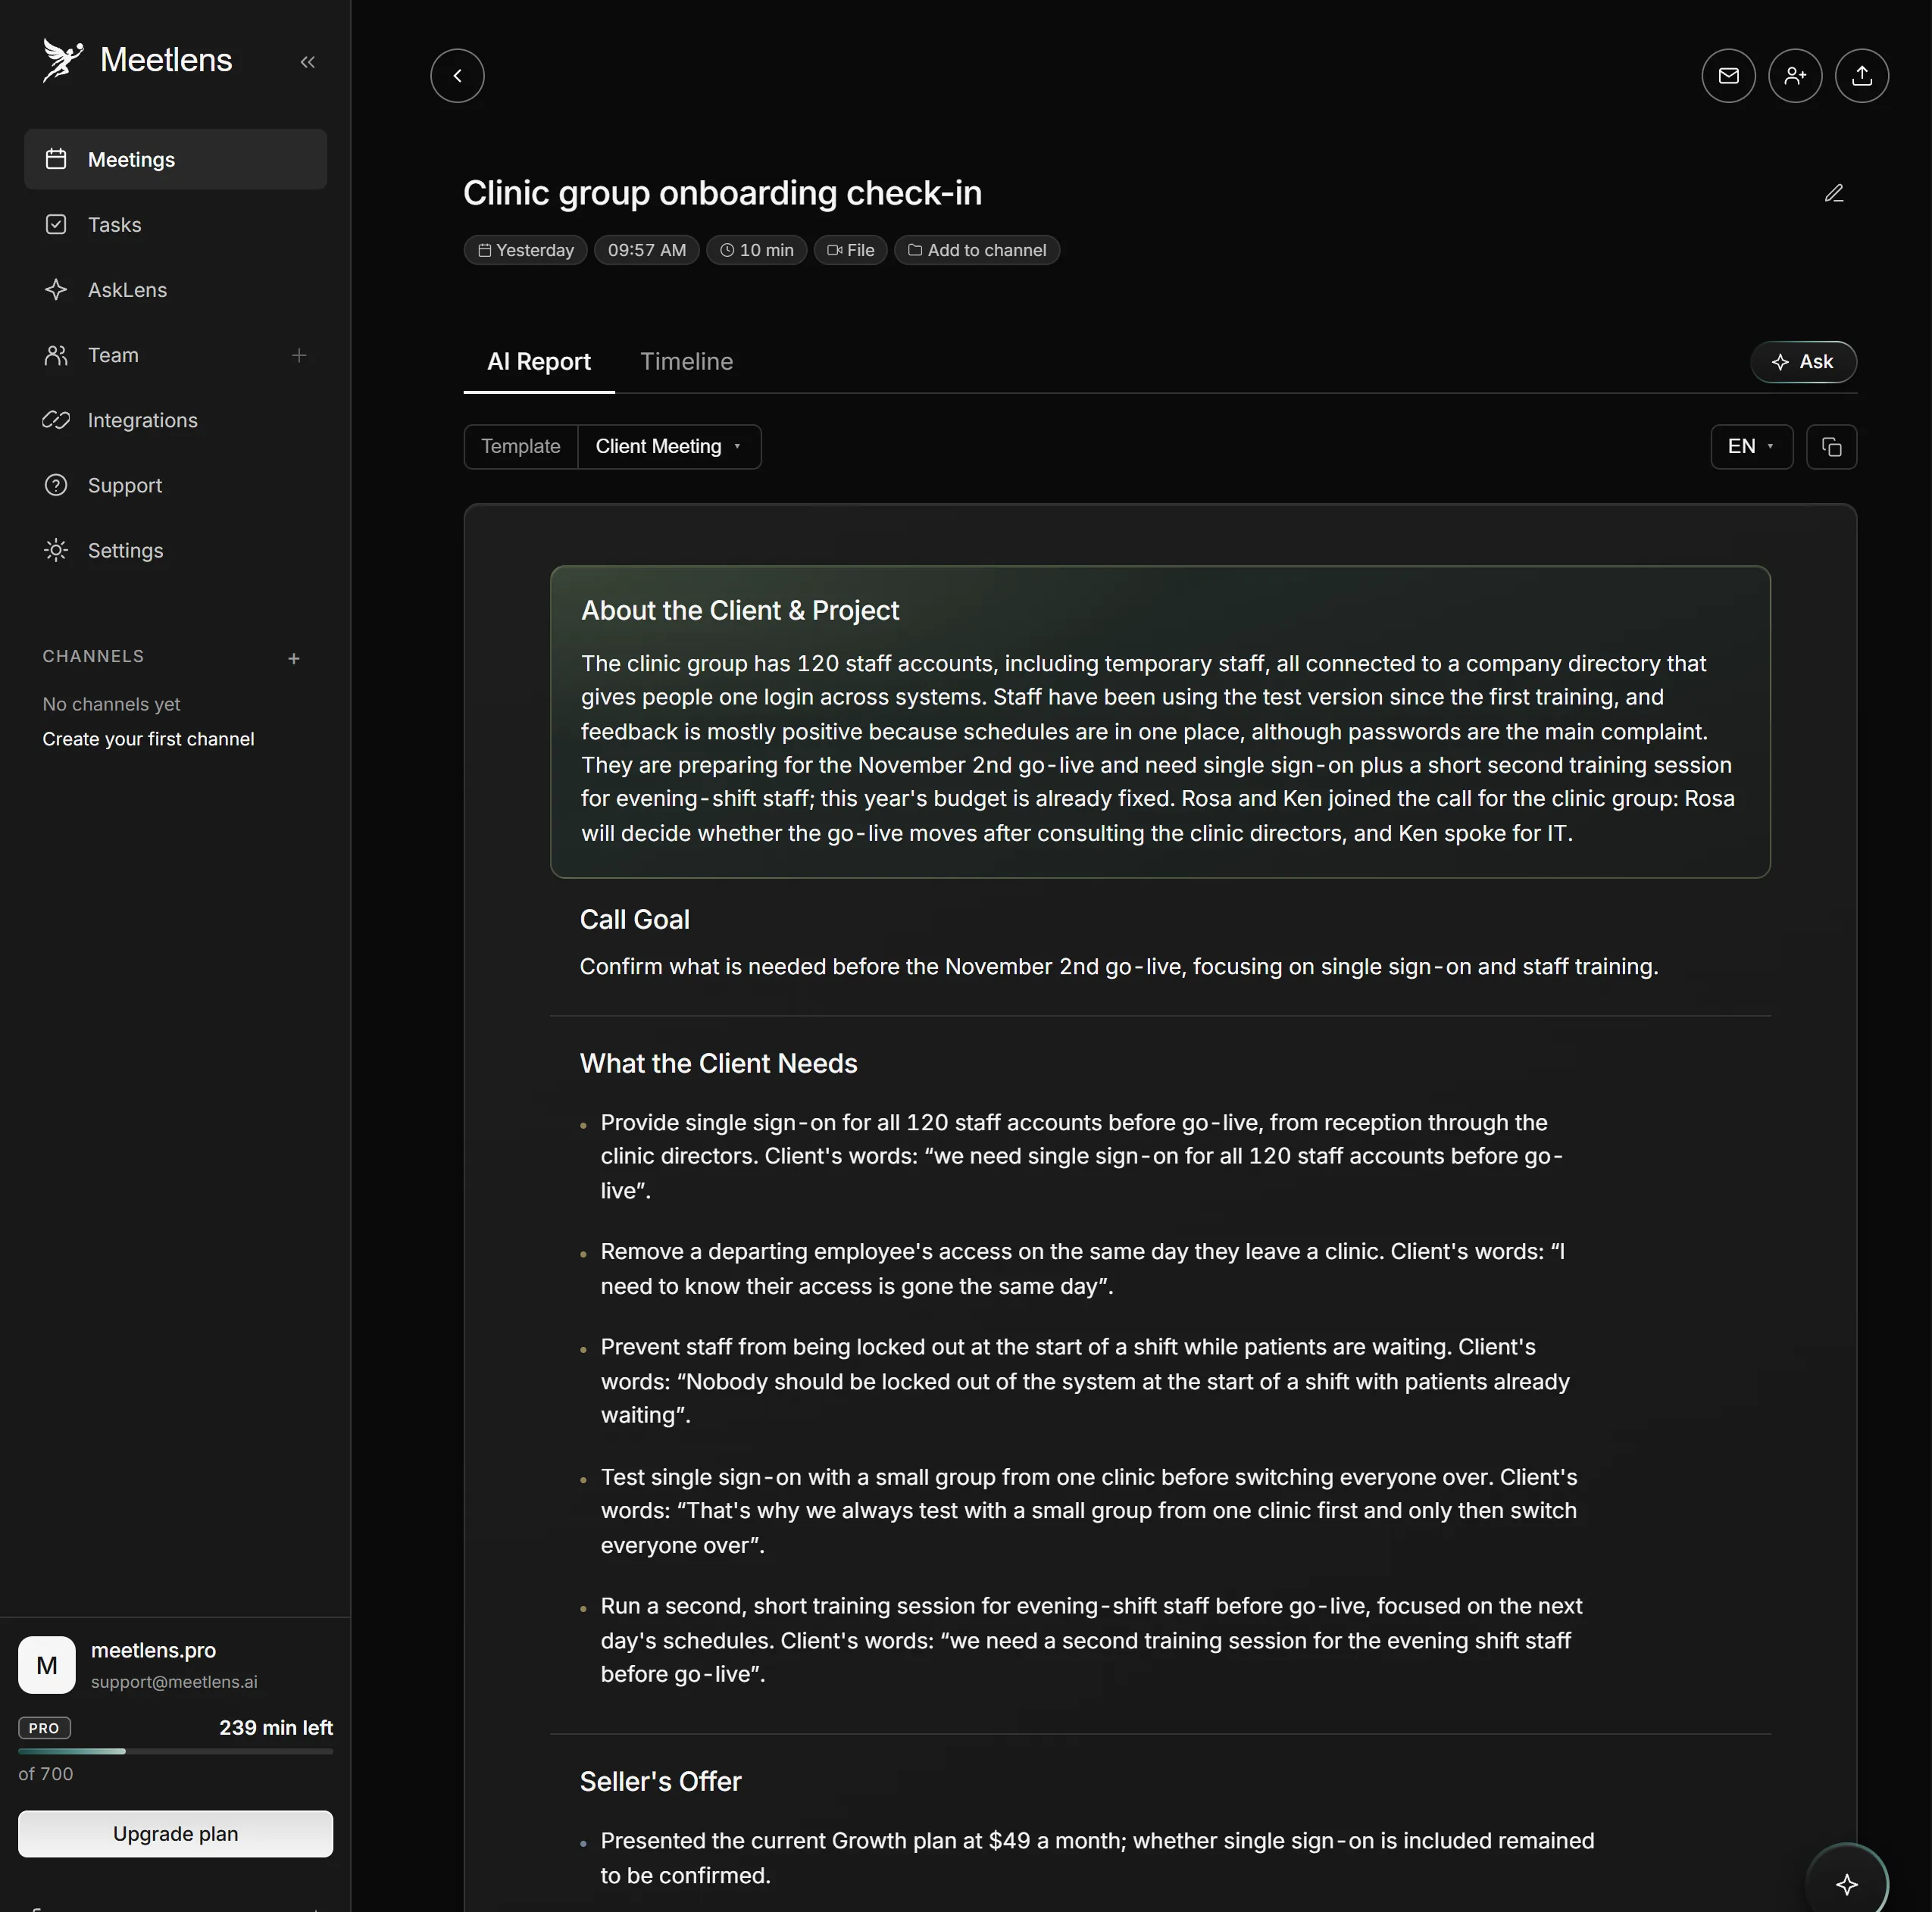Click the Upgrade plan button
Screen dimensions: 1932x1912
[x=176, y=1834]
